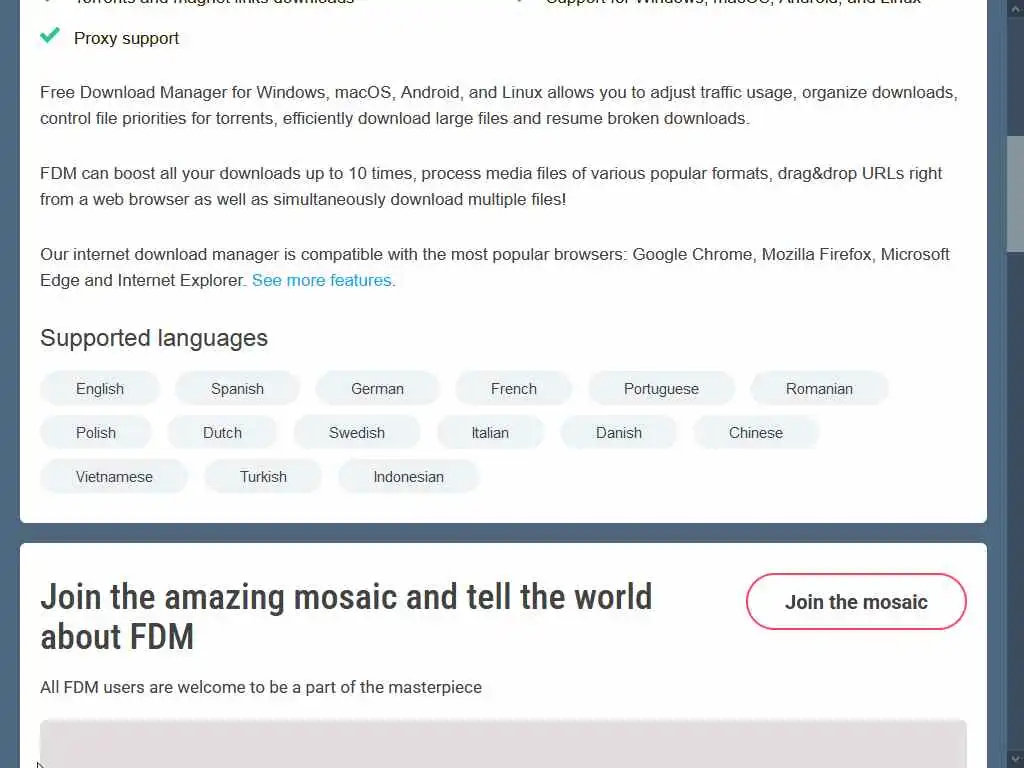Click the green Proxy support checkmark icon
1024x768 pixels.
pyautogui.click(x=50, y=35)
